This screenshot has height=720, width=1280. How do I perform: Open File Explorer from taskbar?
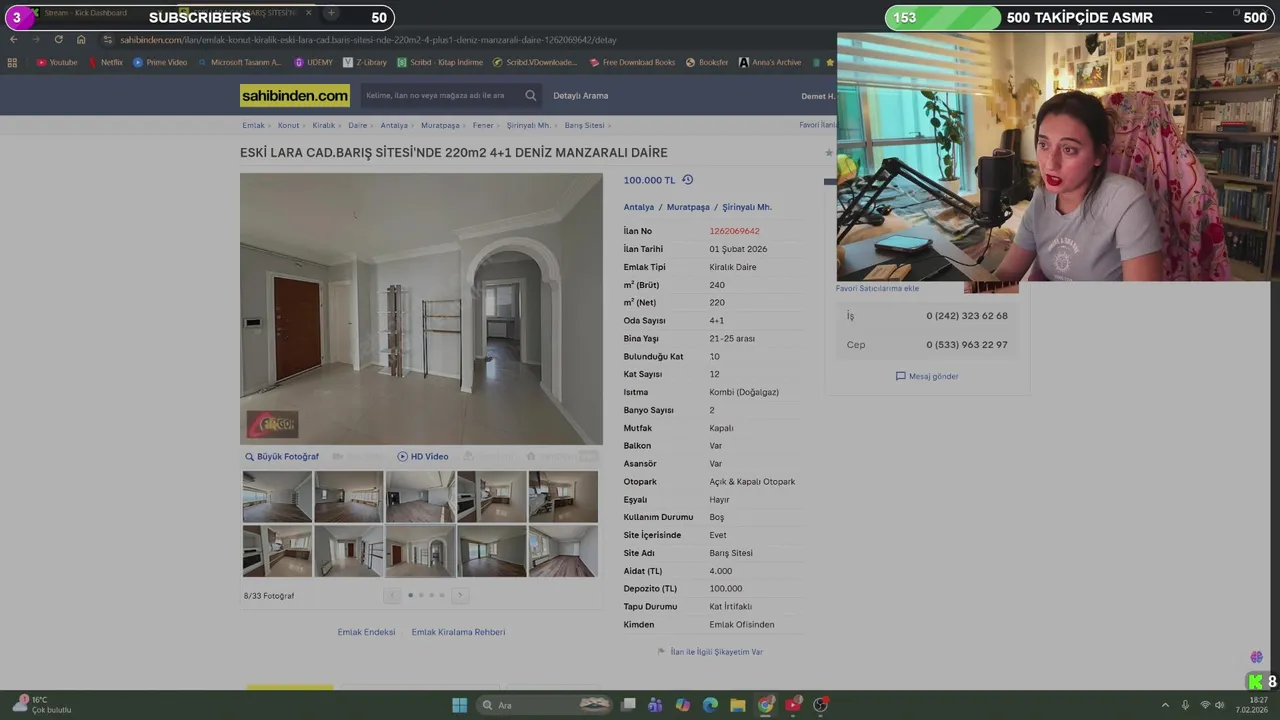pos(737,705)
